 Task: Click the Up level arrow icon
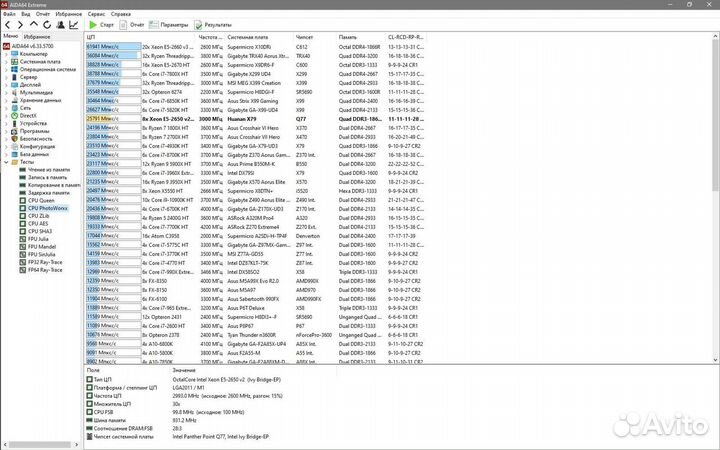pyautogui.click(x=33, y=23)
